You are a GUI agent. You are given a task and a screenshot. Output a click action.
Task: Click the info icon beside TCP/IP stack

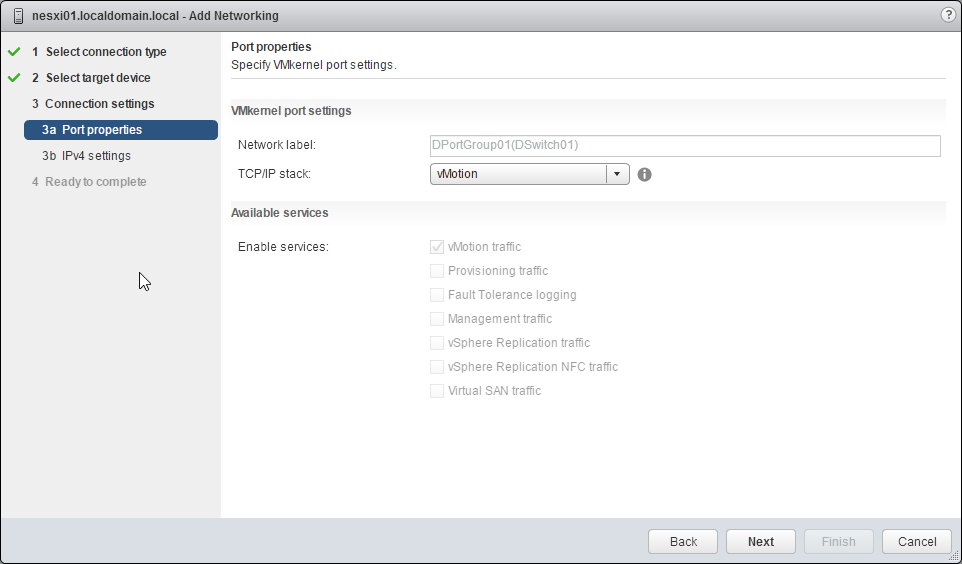click(x=645, y=174)
